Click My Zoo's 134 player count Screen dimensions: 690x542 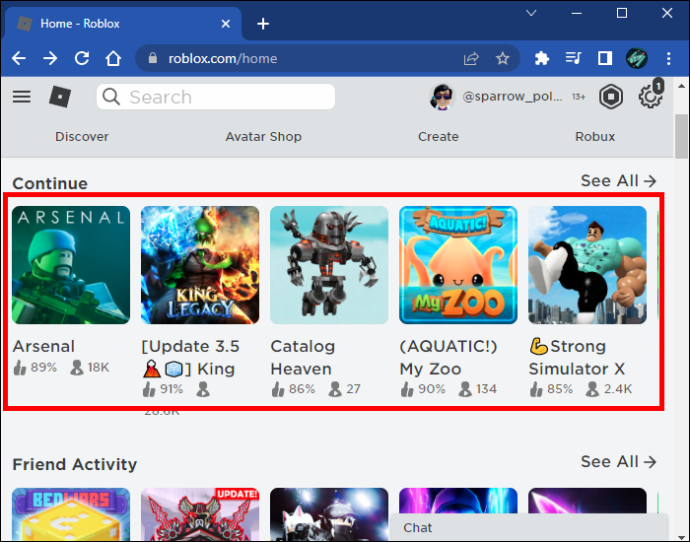pyautogui.click(x=477, y=389)
